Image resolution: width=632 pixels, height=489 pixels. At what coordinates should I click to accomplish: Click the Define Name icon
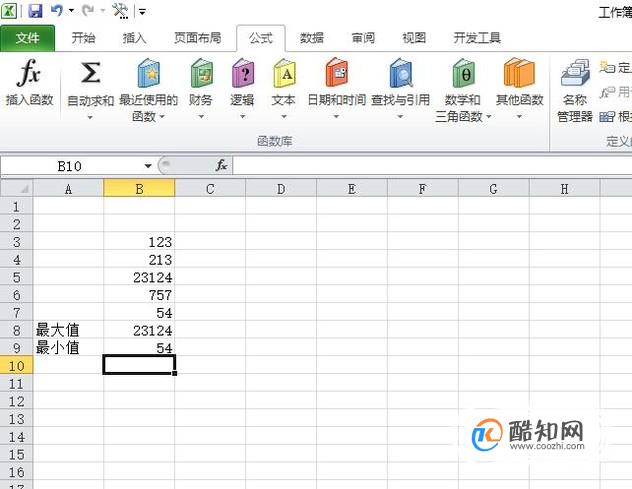coord(607,67)
